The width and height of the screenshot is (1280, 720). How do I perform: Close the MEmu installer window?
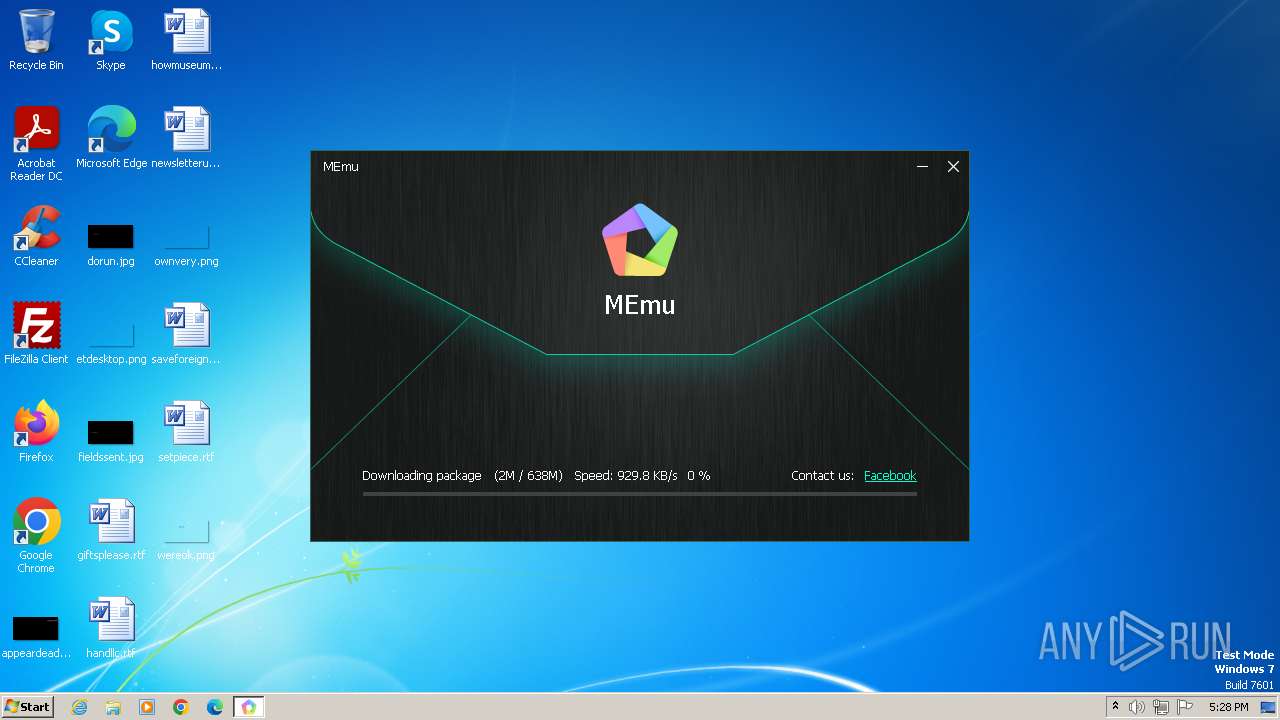pyautogui.click(x=953, y=167)
